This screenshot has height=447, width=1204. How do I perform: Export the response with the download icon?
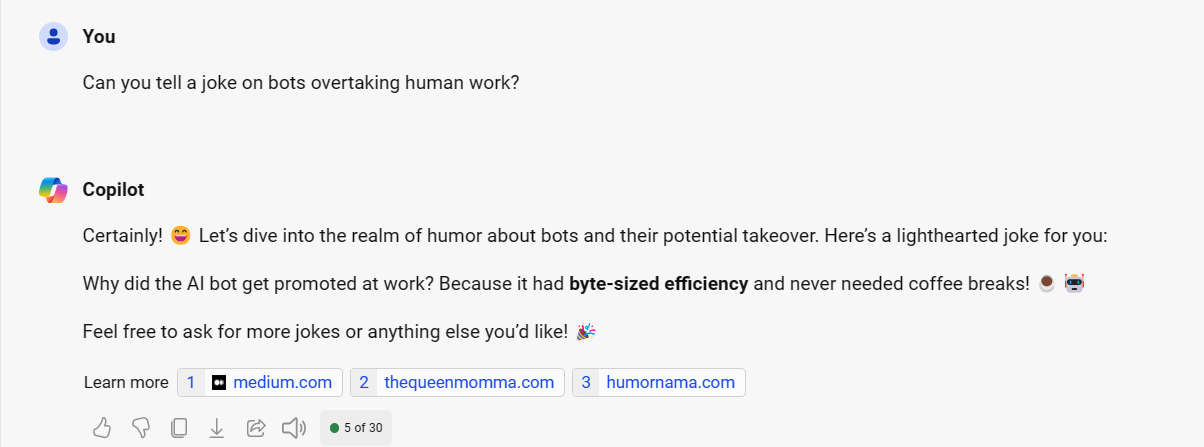tap(217, 428)
